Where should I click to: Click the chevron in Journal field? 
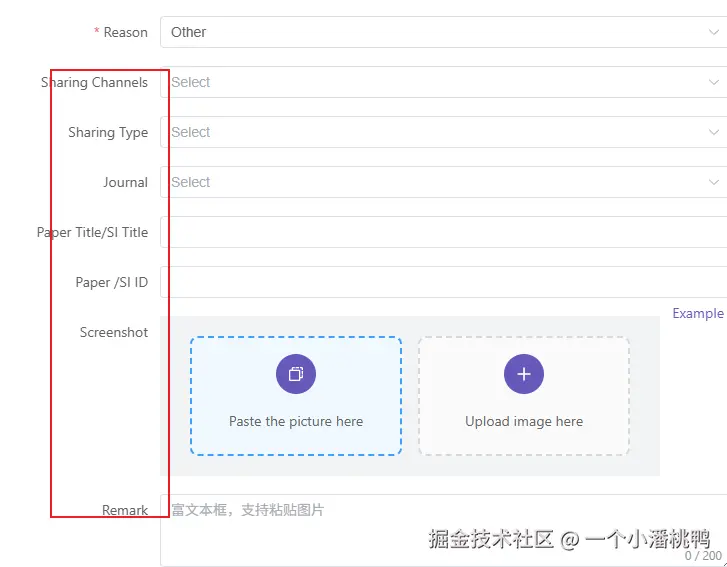[x=714, y=183]
